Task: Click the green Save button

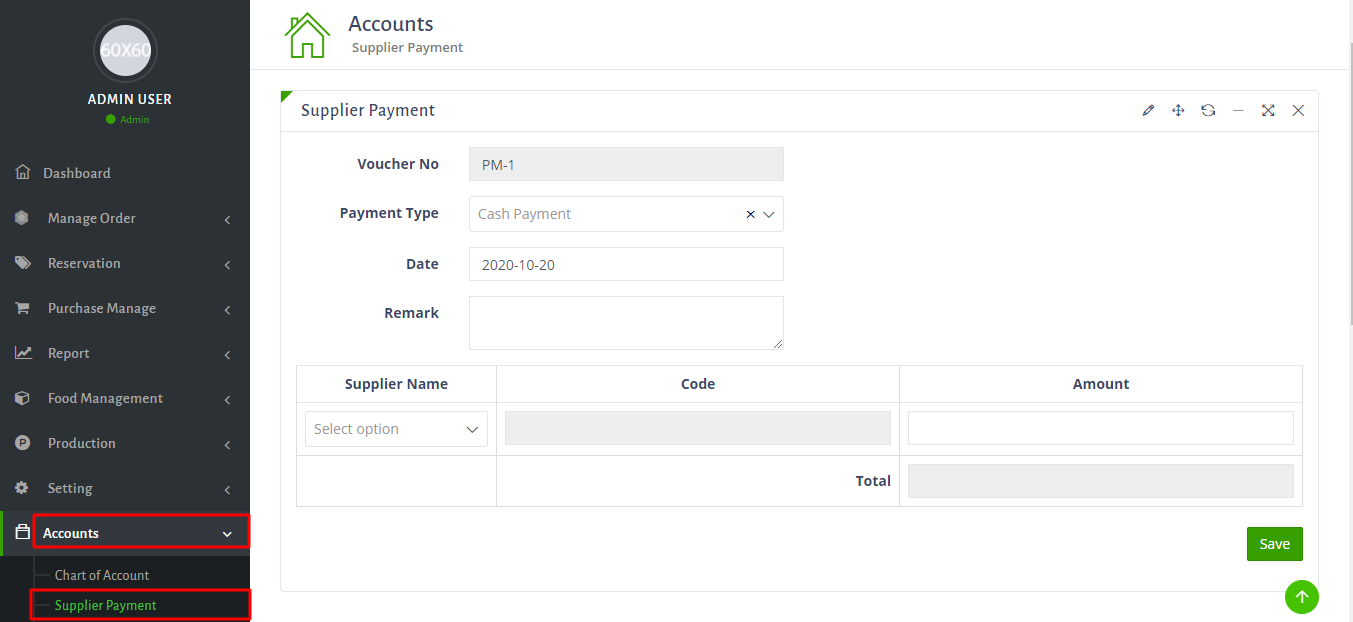Action: pos(1274,544)
